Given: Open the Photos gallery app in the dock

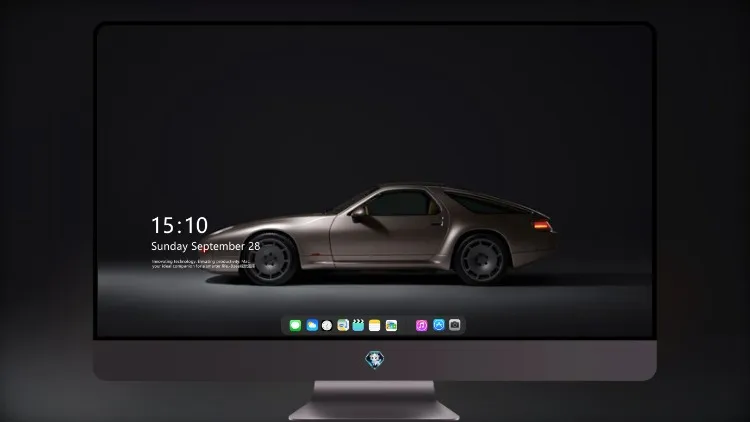Looking at the screenshot, I should [391, 325].
